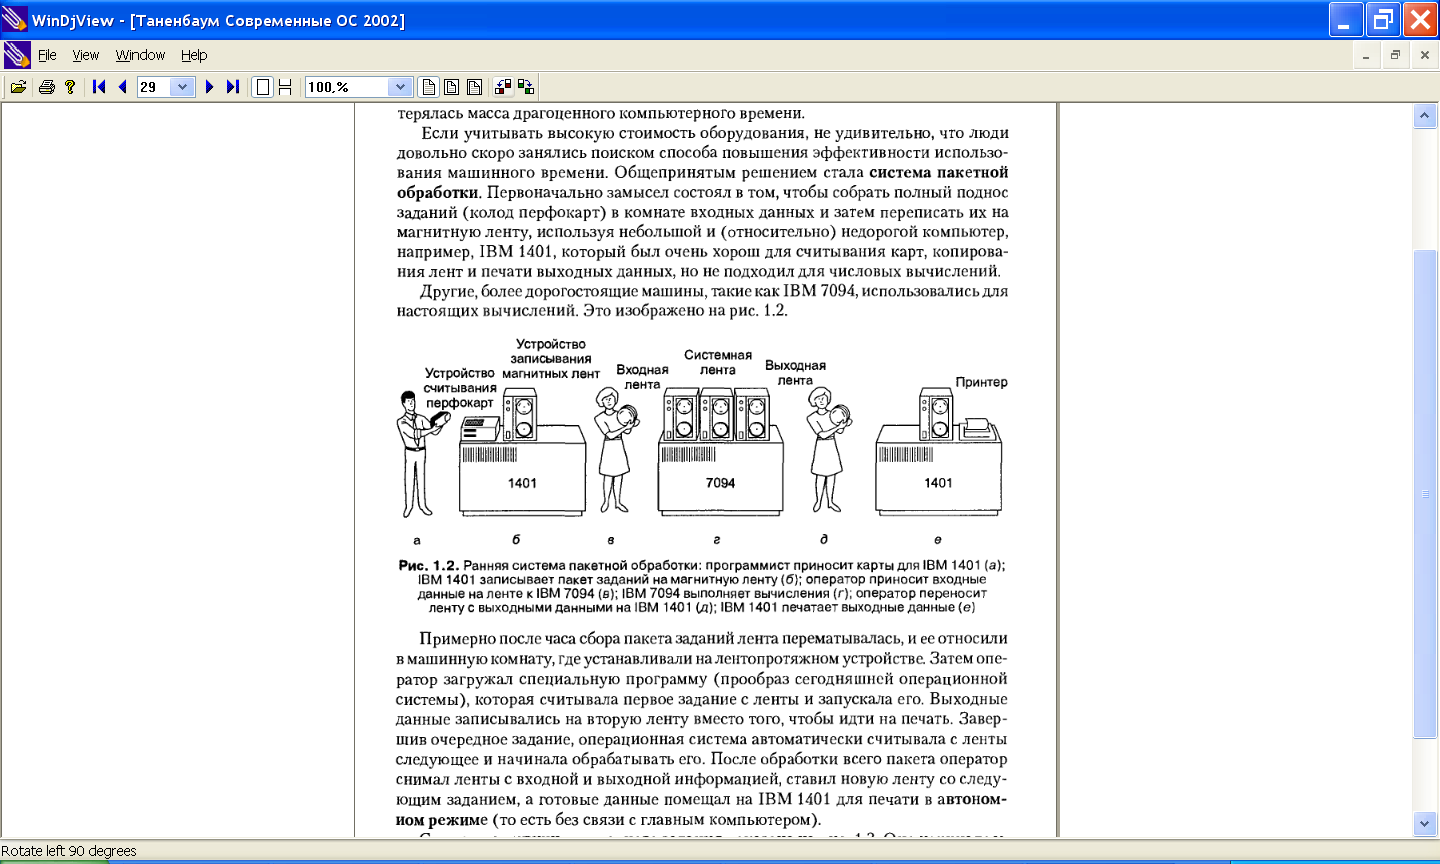The image size is (1440, 864).
Task: Jump to the first page
Action: (x=99, y=87)
